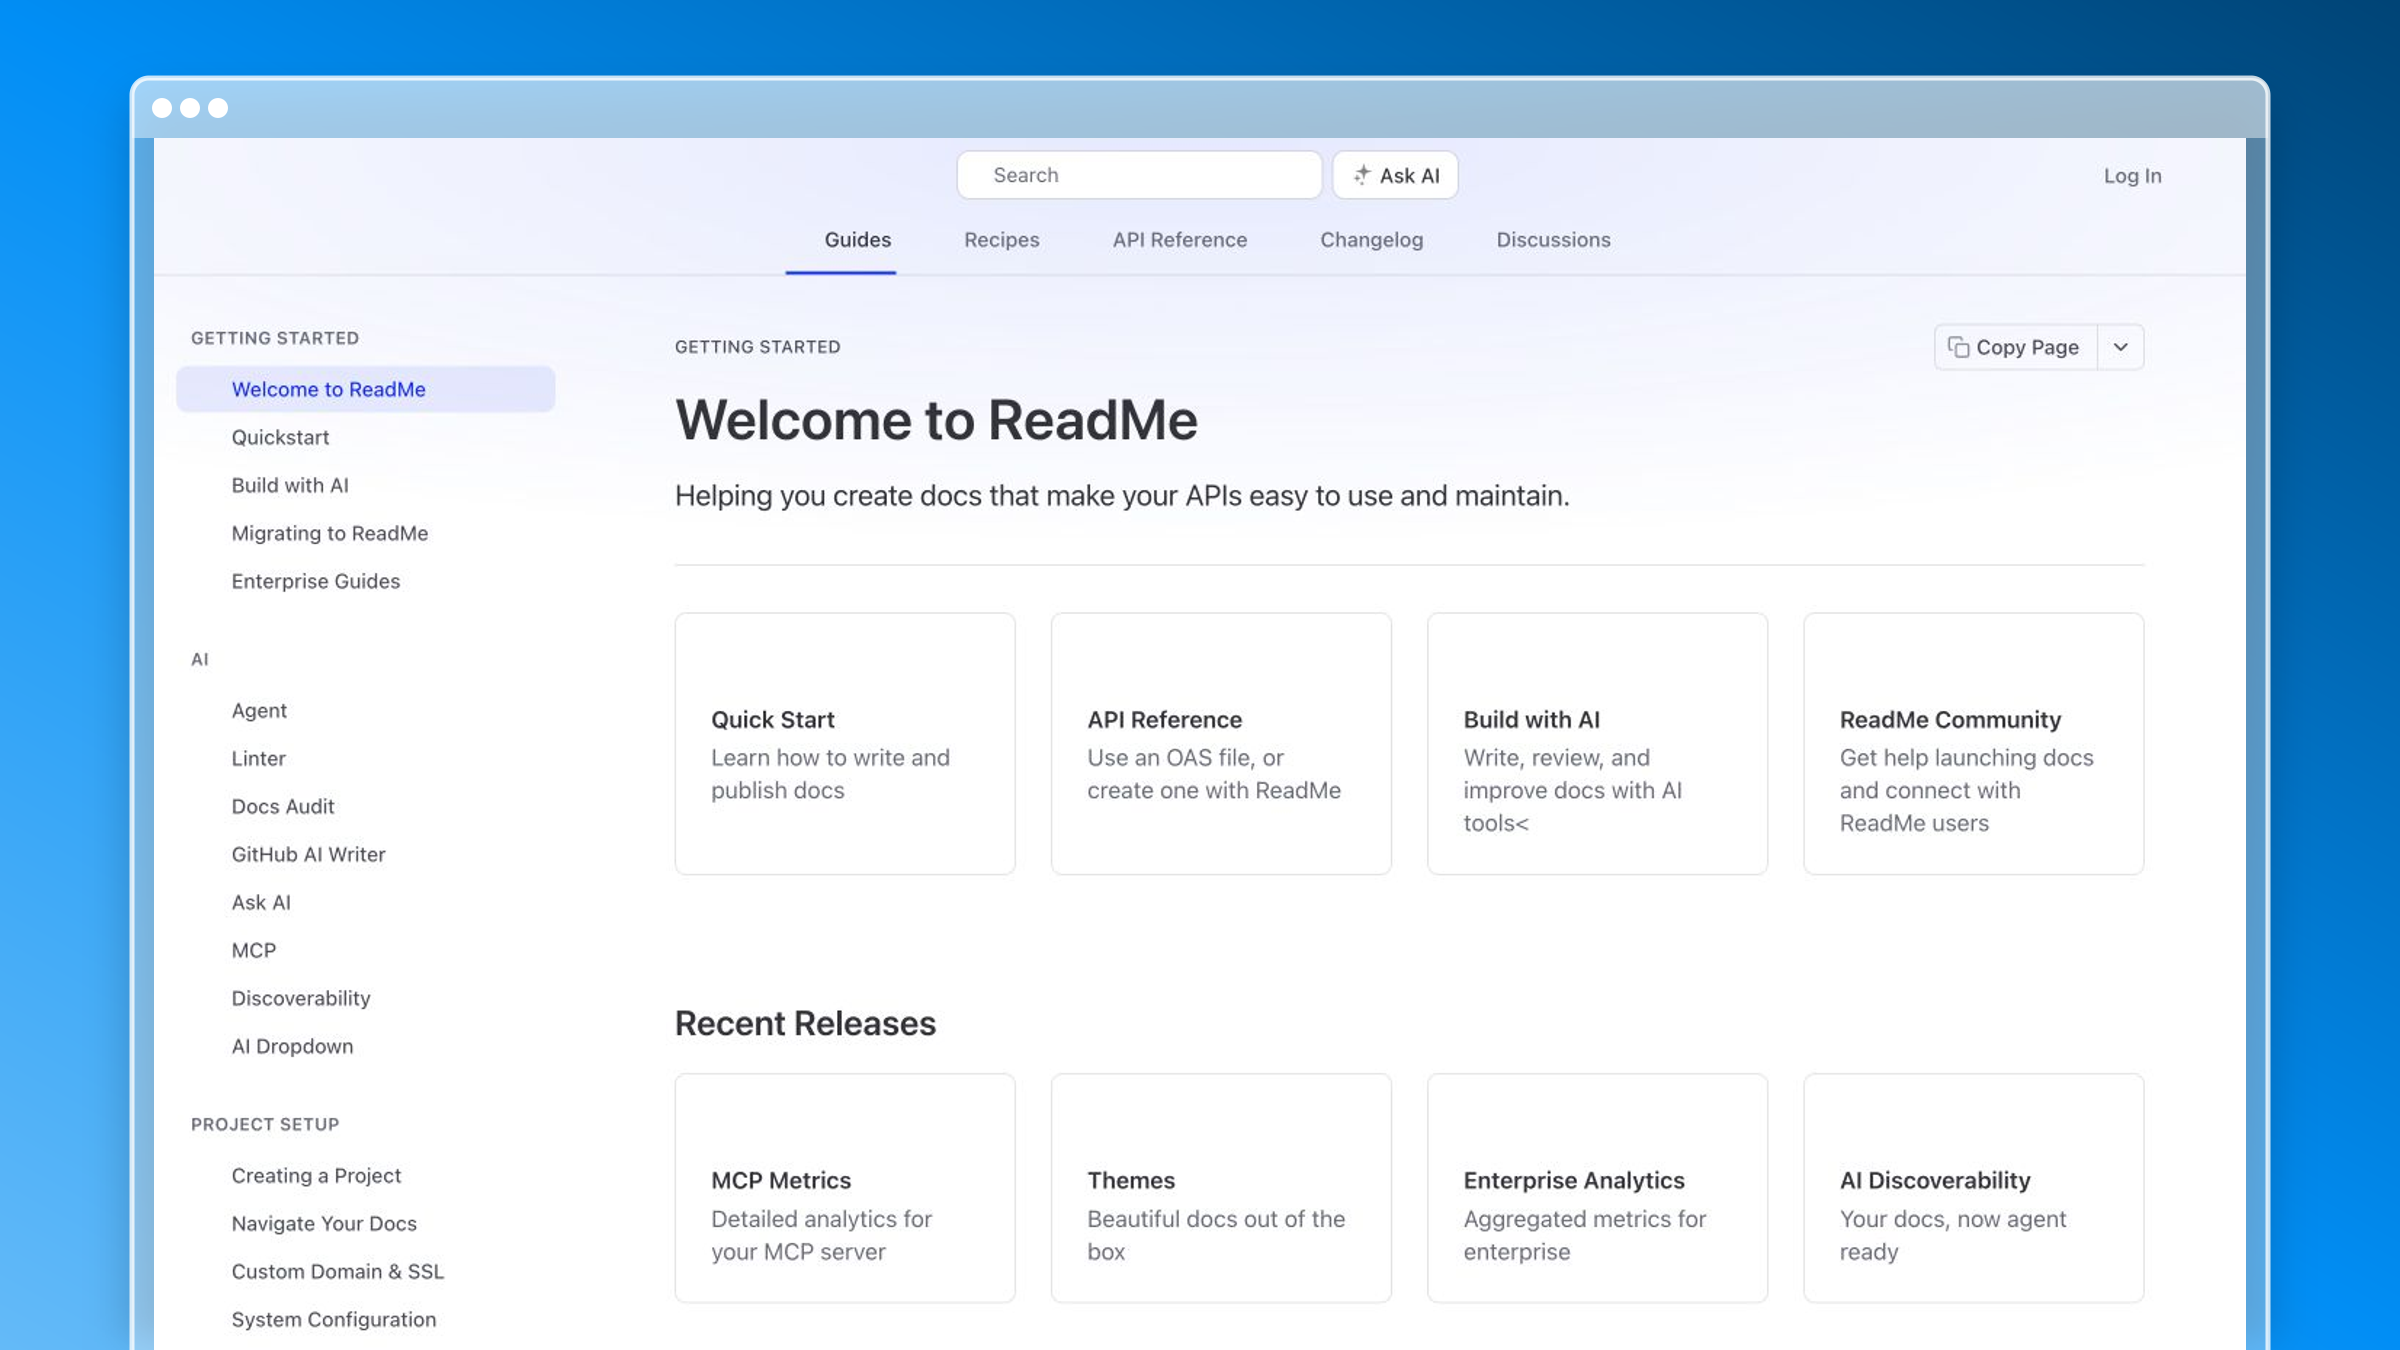Expand the Copy Page dropdown chevron
Screen dimensions: 2400x1350
[2120, 347]
